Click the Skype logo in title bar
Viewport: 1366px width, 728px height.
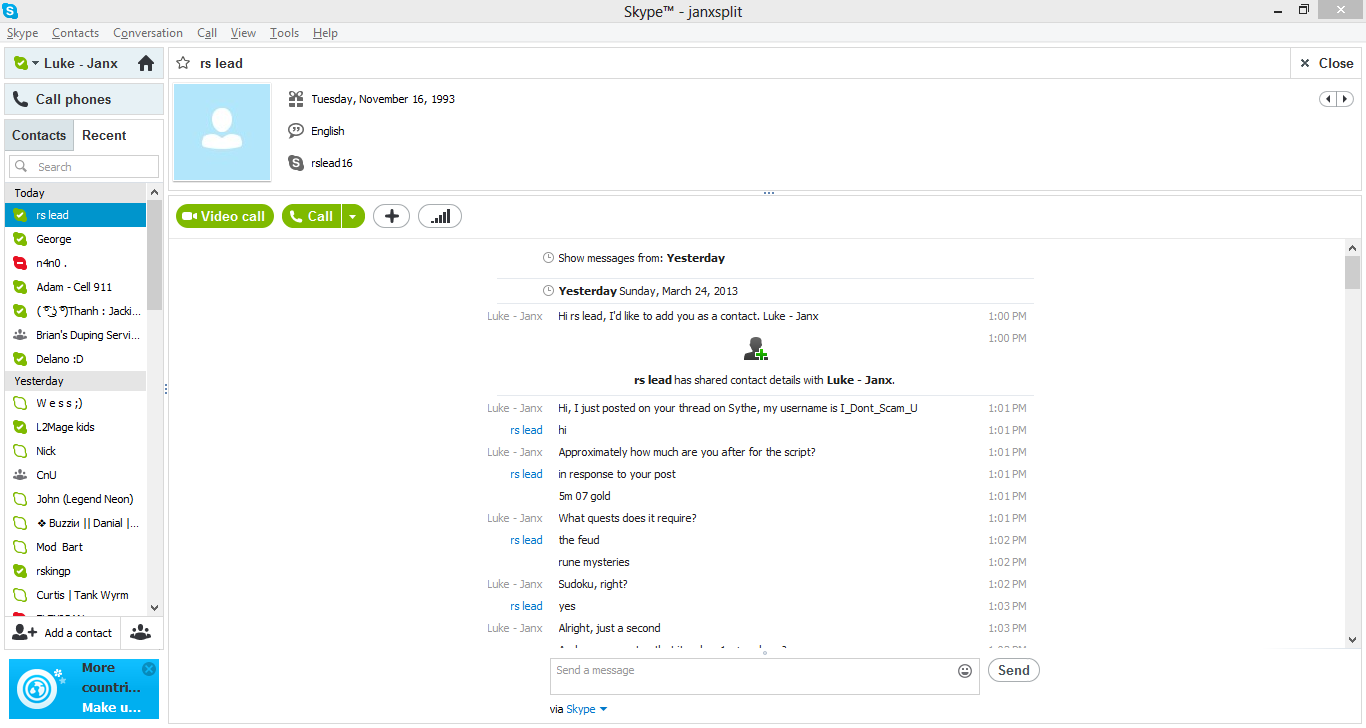10,11
